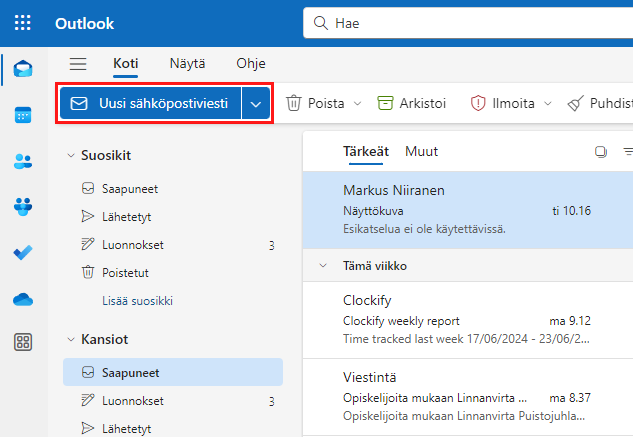Click the Poista trash icon
The width and height of the screenshot is (633, 437).
click(x=294, y=103)
